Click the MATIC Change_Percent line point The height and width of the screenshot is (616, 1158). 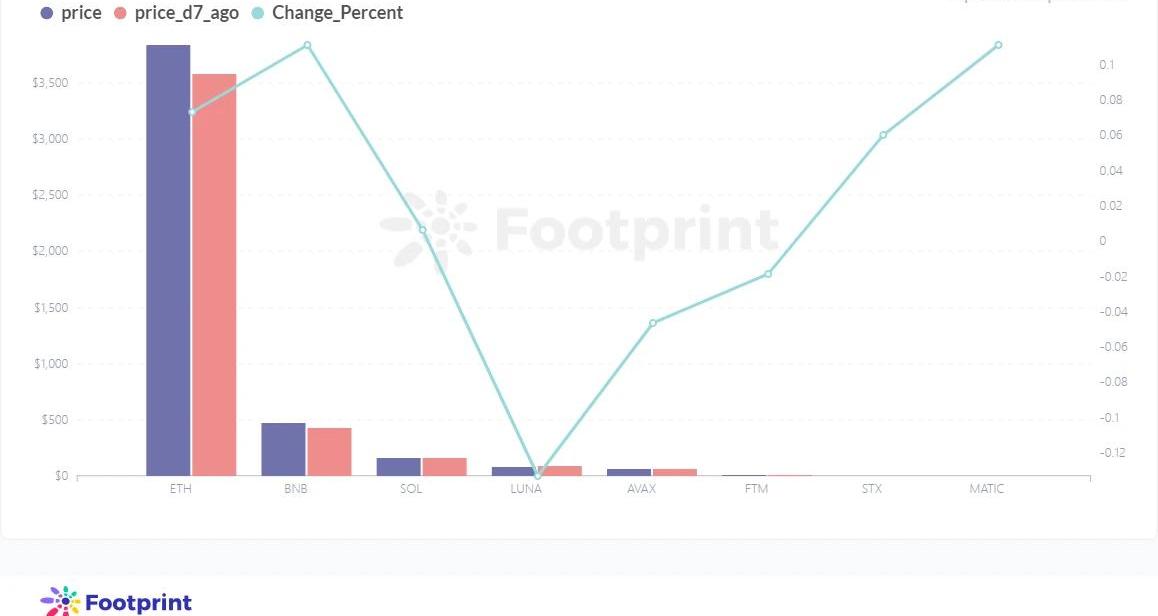998,45
